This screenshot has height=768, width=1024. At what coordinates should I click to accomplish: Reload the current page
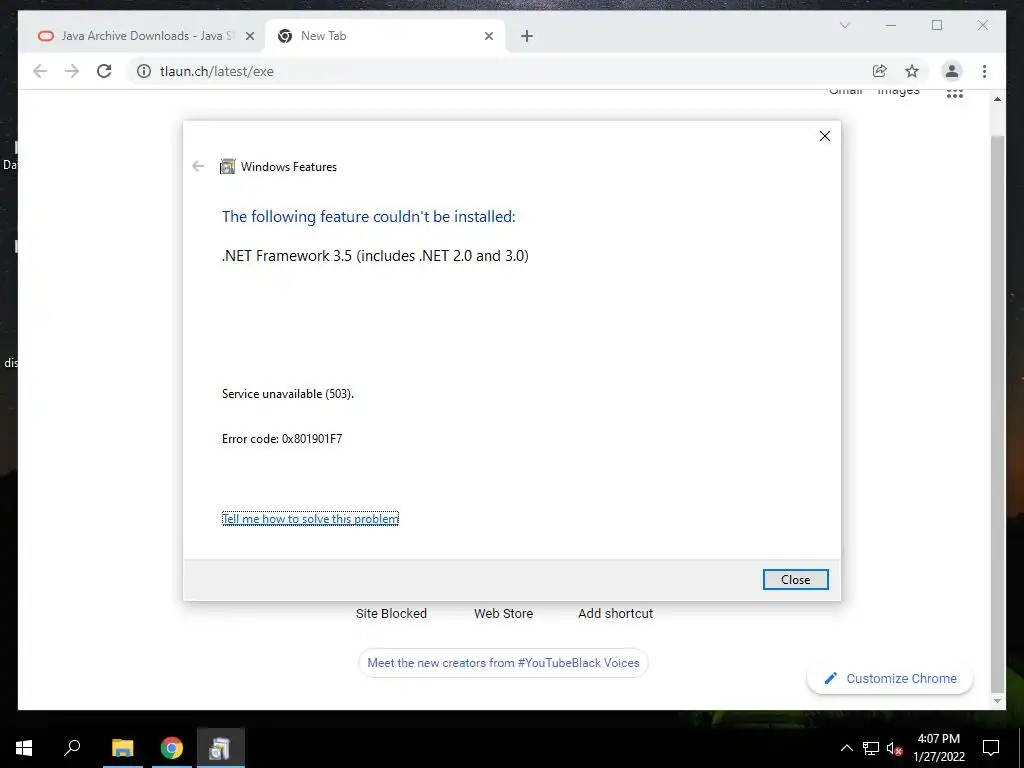click(104, 71)
